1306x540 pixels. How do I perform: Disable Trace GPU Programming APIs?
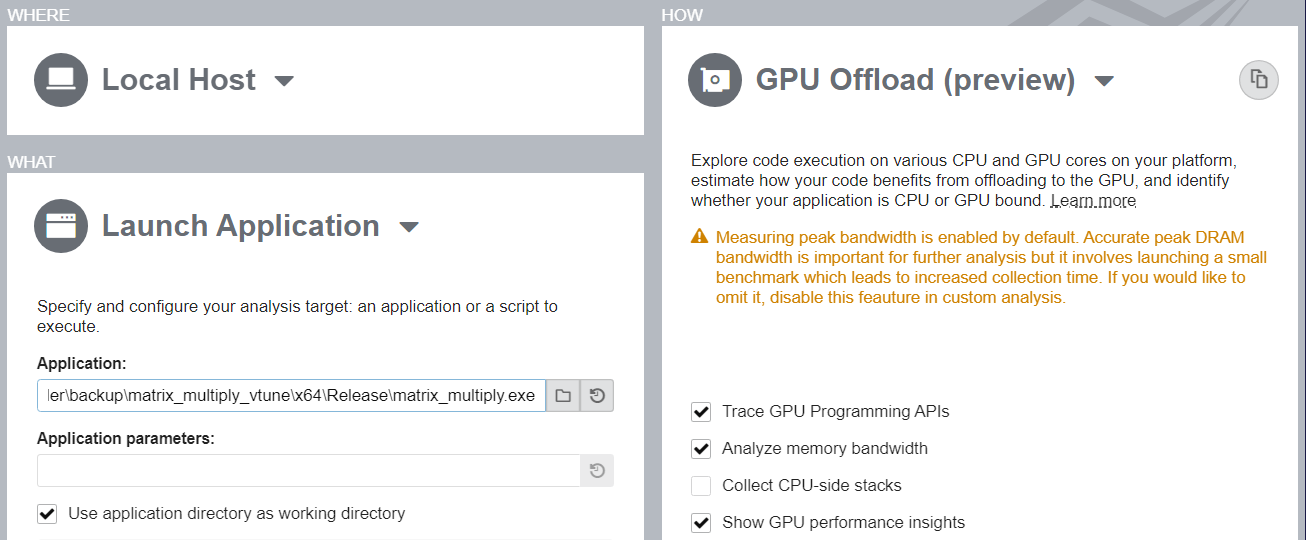701,412
